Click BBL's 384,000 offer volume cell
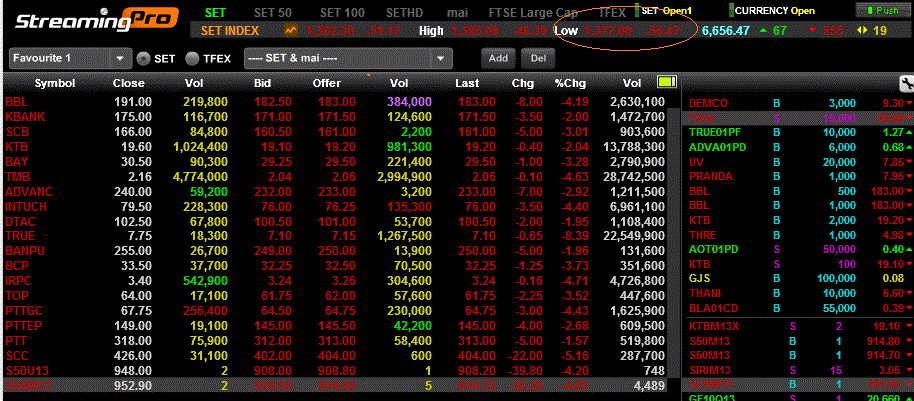 pyautogui.click(x=411, y=101)
